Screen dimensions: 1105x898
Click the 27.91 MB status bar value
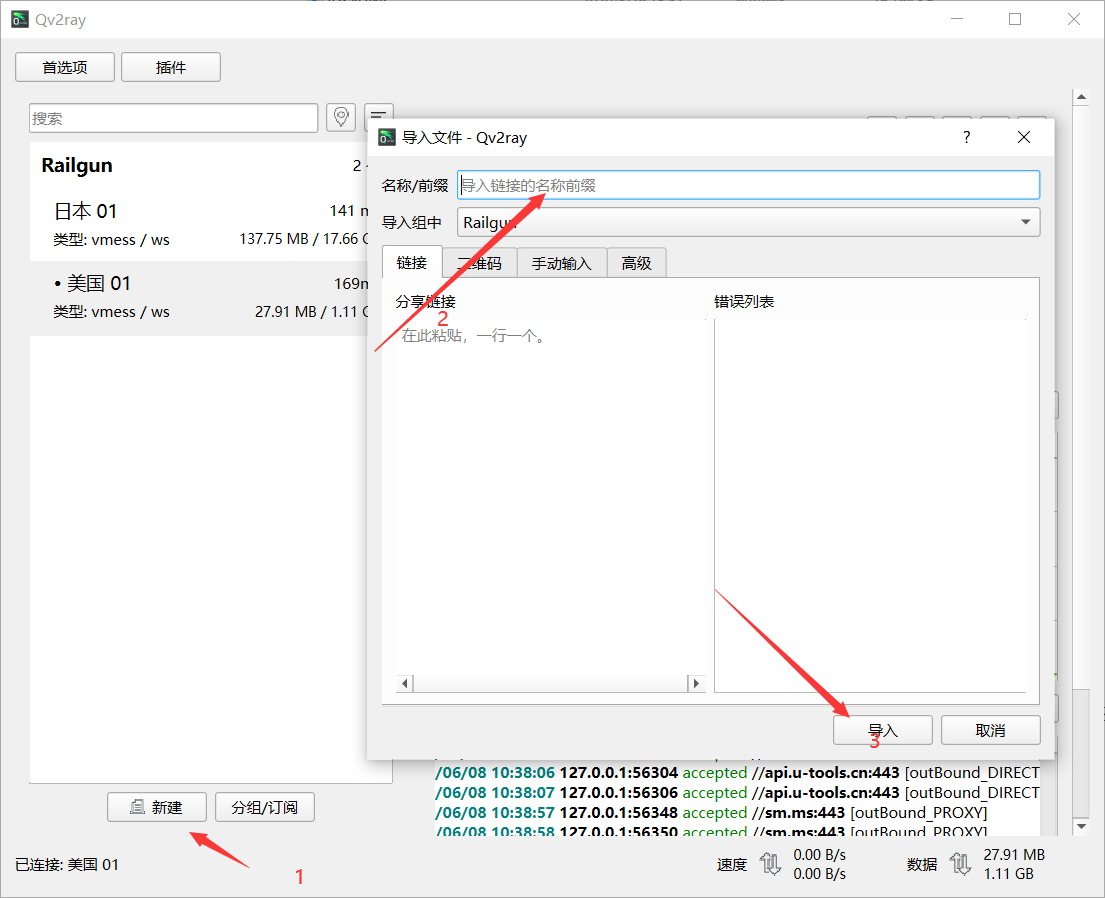coord(1014,854)
